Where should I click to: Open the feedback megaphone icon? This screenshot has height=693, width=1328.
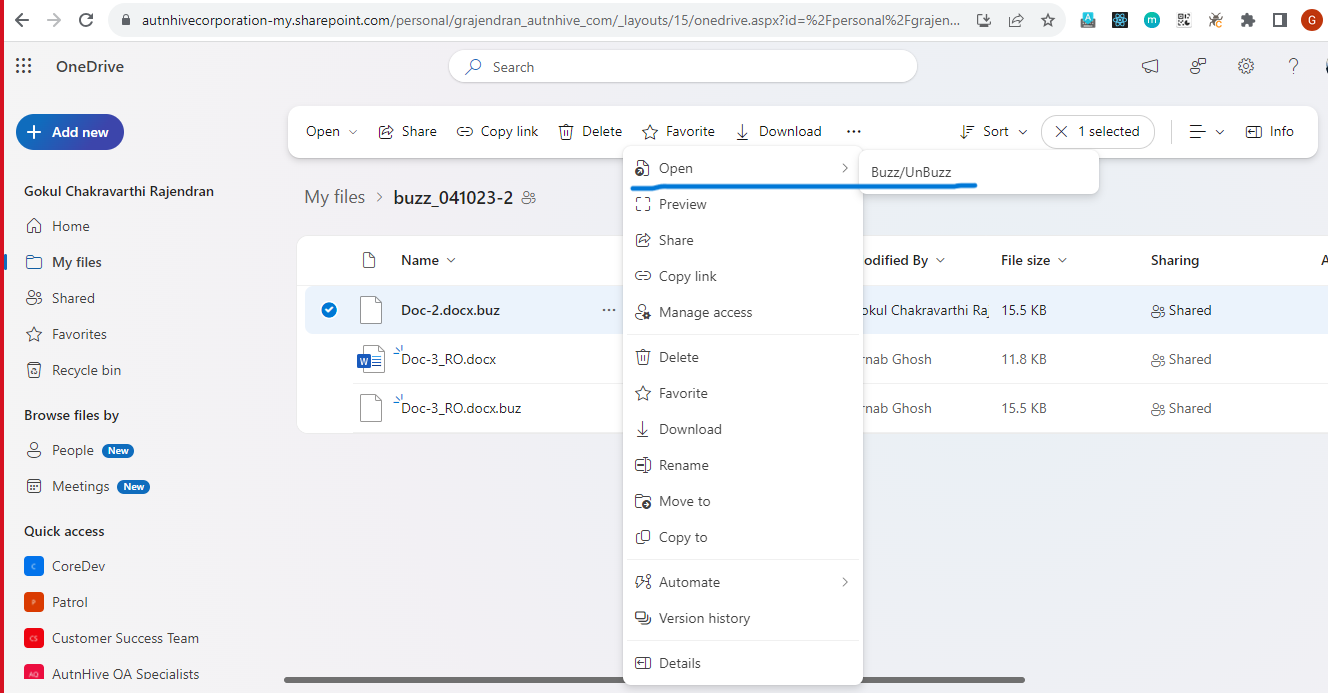point(1149,66)
